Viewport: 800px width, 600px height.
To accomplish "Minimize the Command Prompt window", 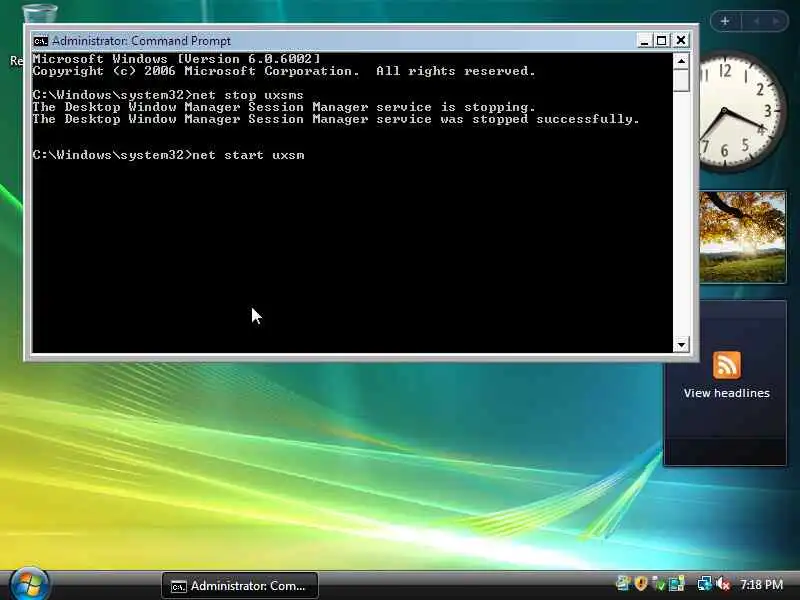I will click(644, 40).
